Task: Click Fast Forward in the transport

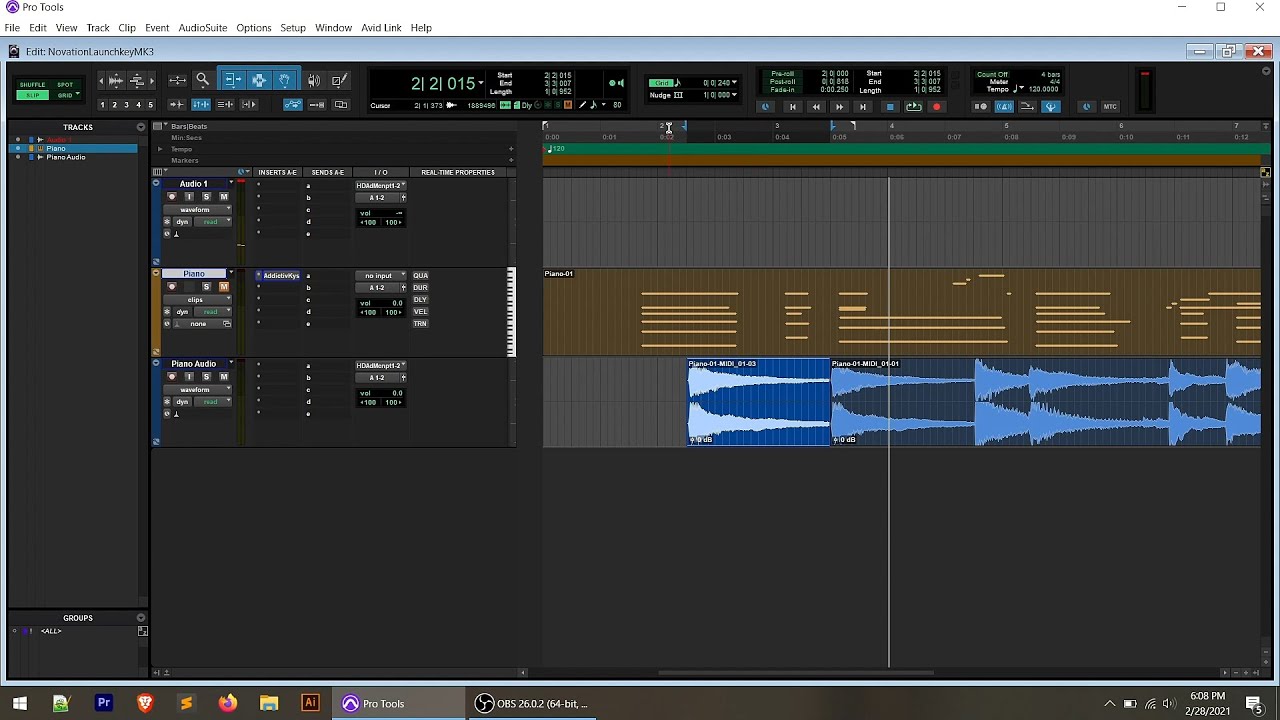Action: pyautogui.click(x=840, y=107)
